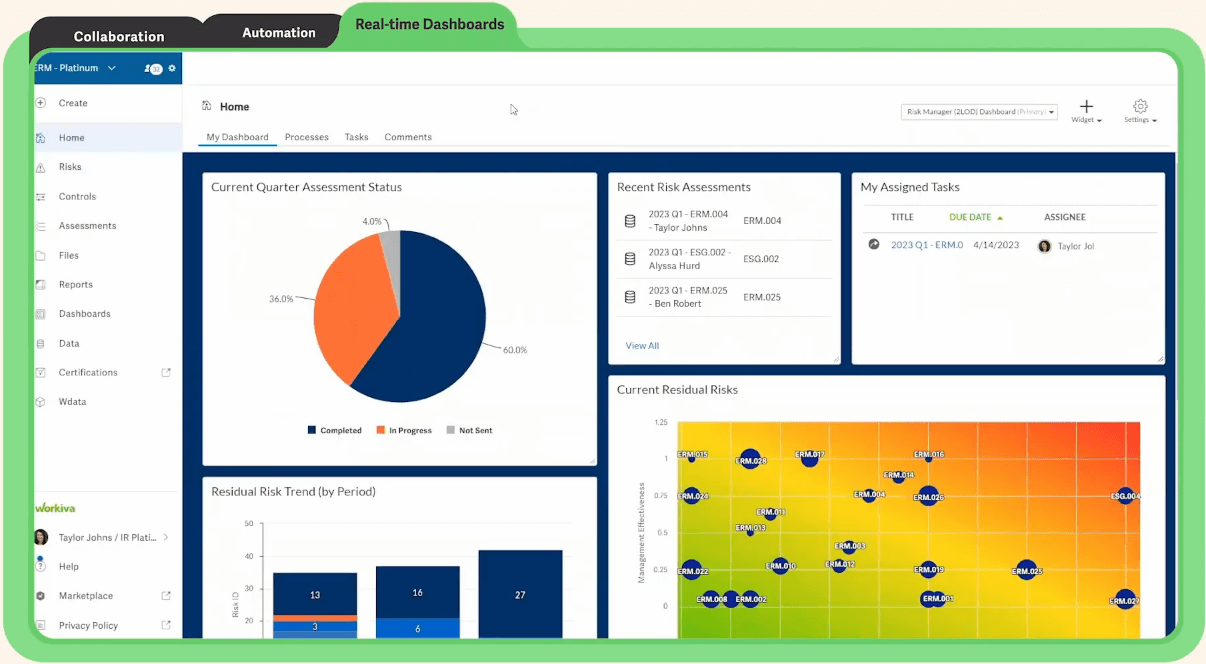The width and height of the screenshot is (1206, 664).
Task: Click the Help question mark icon
Action: point(40,566)
